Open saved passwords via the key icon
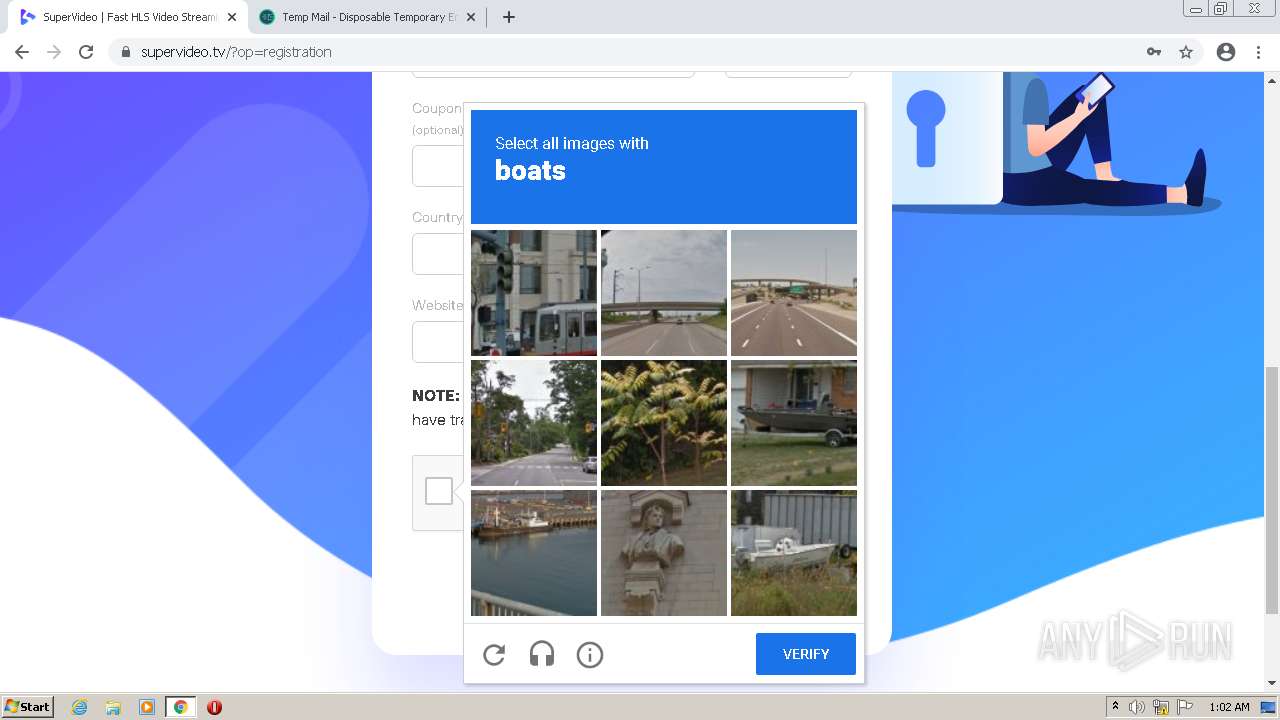Screen dimensions: 1280x720 click(1154, 52)
